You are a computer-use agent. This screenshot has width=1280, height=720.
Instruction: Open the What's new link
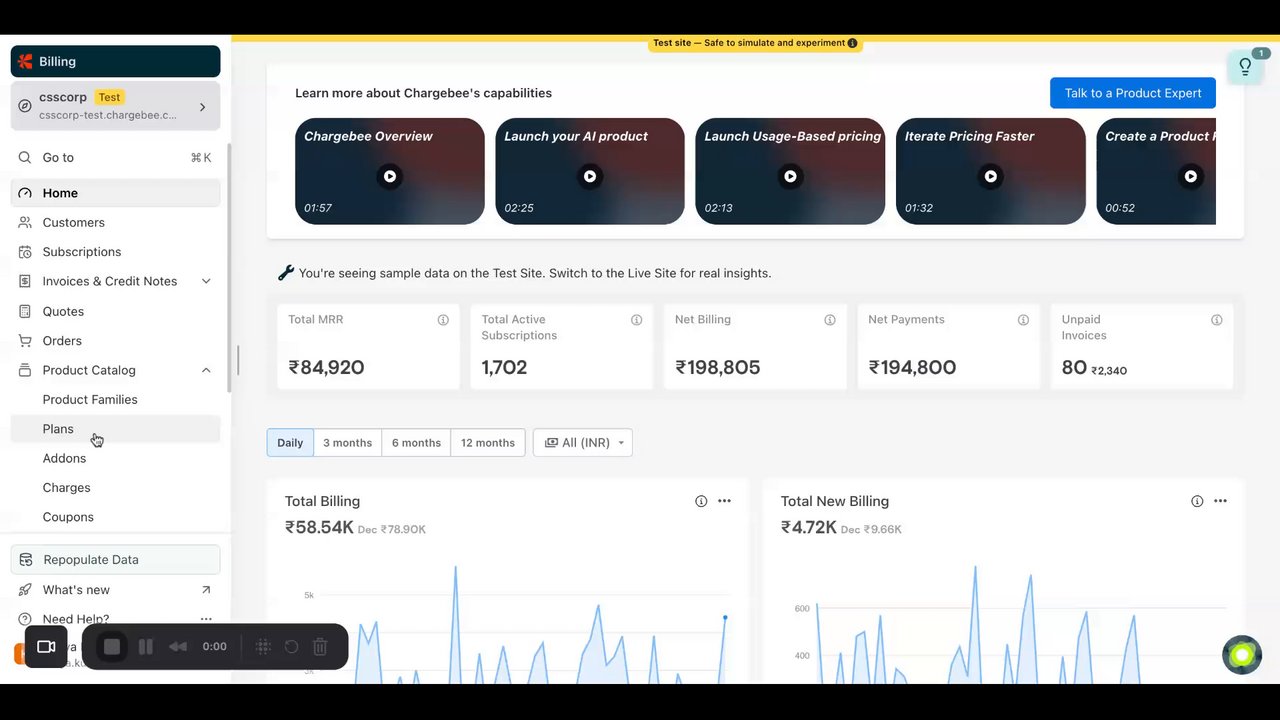point(115,590)
